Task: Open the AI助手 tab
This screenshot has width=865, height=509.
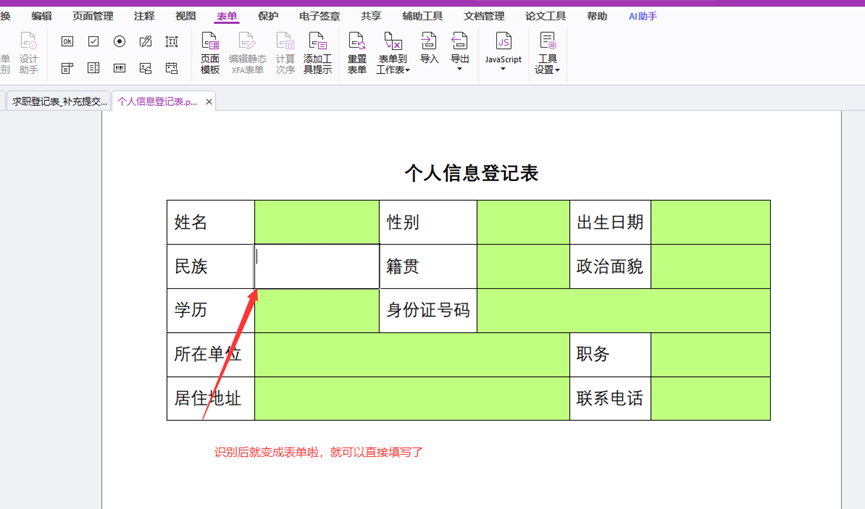Action: [x=643, y=16]
